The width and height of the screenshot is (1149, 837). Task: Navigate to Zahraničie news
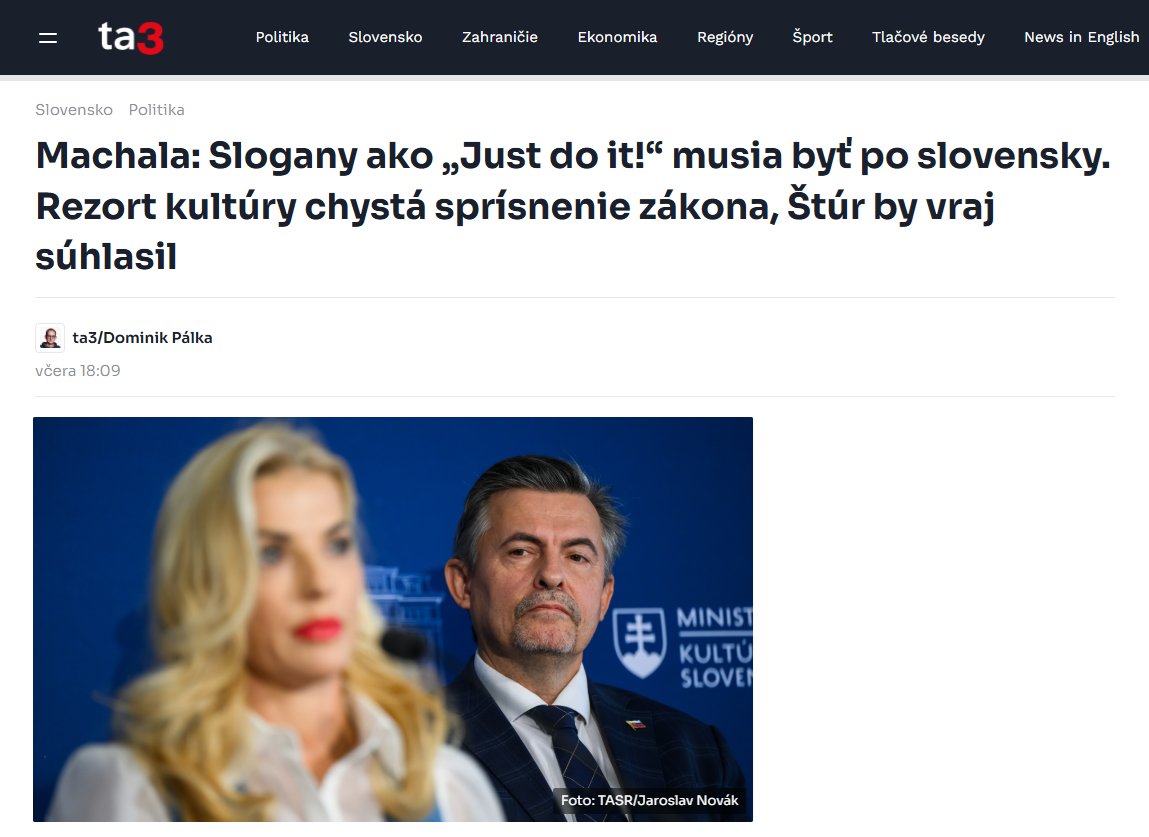(x=499, y=37)
